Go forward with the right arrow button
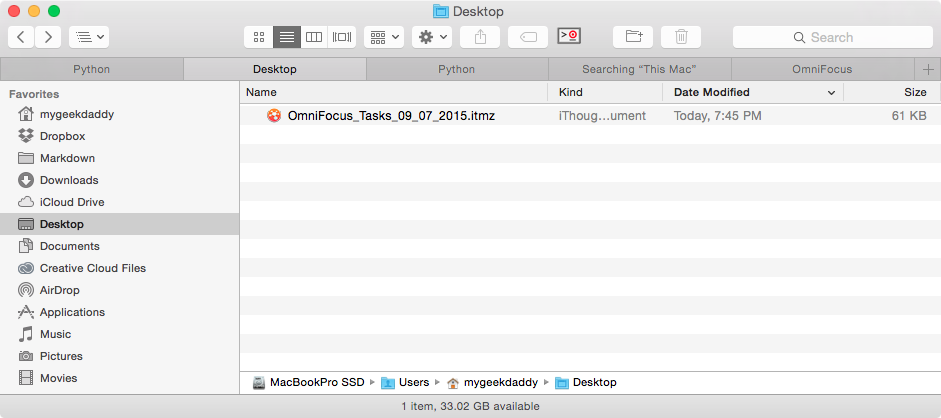This screenshot has width=941, height=418. (48, 37)
